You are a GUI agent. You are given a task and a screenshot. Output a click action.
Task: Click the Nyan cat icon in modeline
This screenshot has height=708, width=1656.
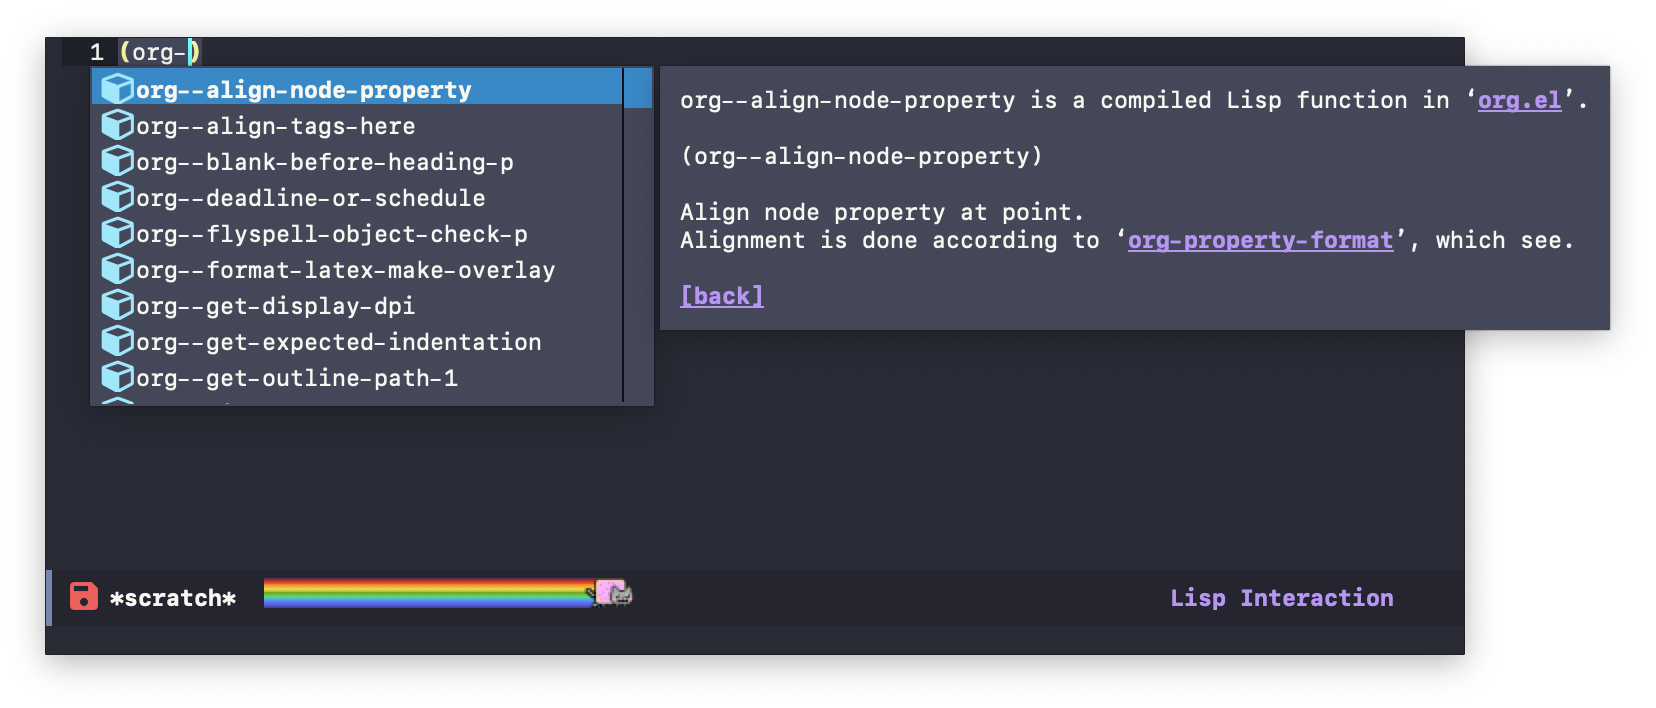613,593
